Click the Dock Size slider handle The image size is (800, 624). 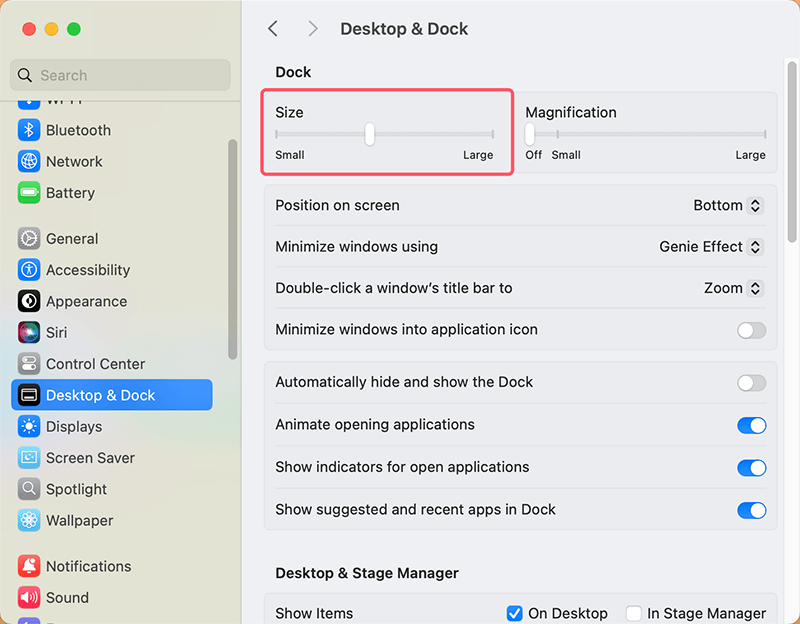click(x=370, y=134)
